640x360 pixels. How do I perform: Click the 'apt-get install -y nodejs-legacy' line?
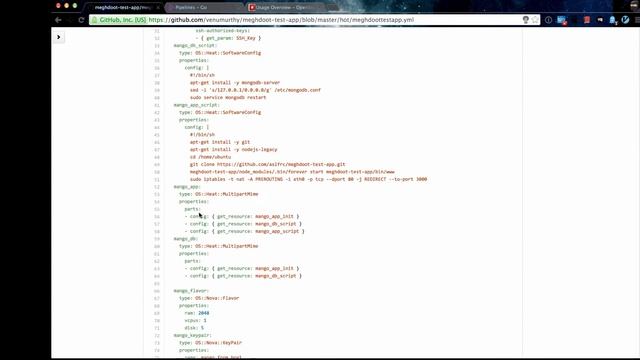click(x=233, y=149)
